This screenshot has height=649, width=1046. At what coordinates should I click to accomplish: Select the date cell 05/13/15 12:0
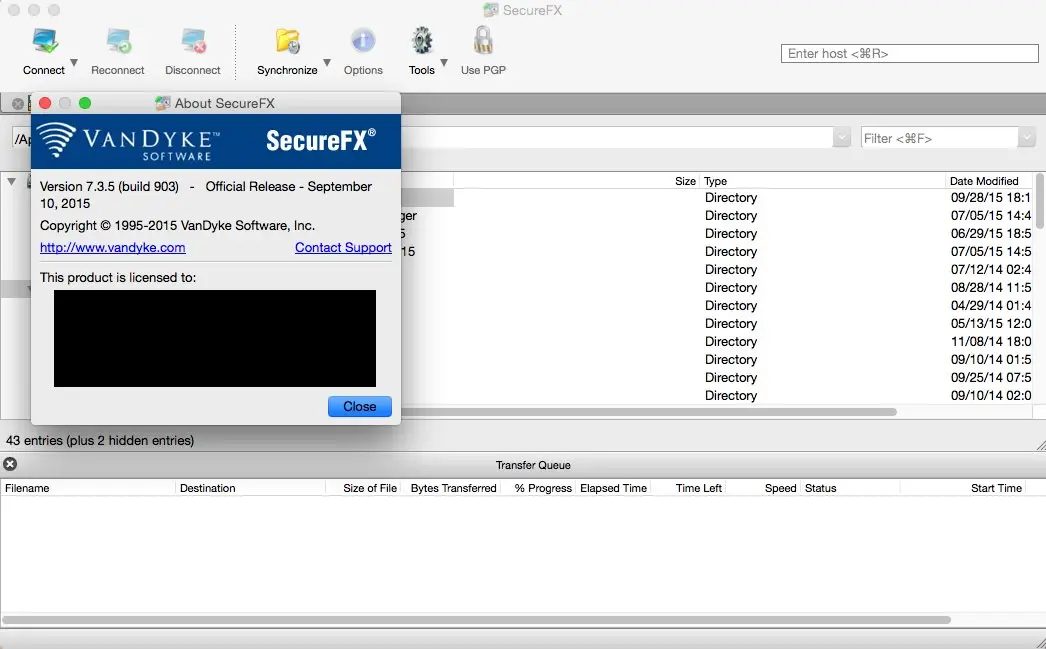[x=991, y=323]
